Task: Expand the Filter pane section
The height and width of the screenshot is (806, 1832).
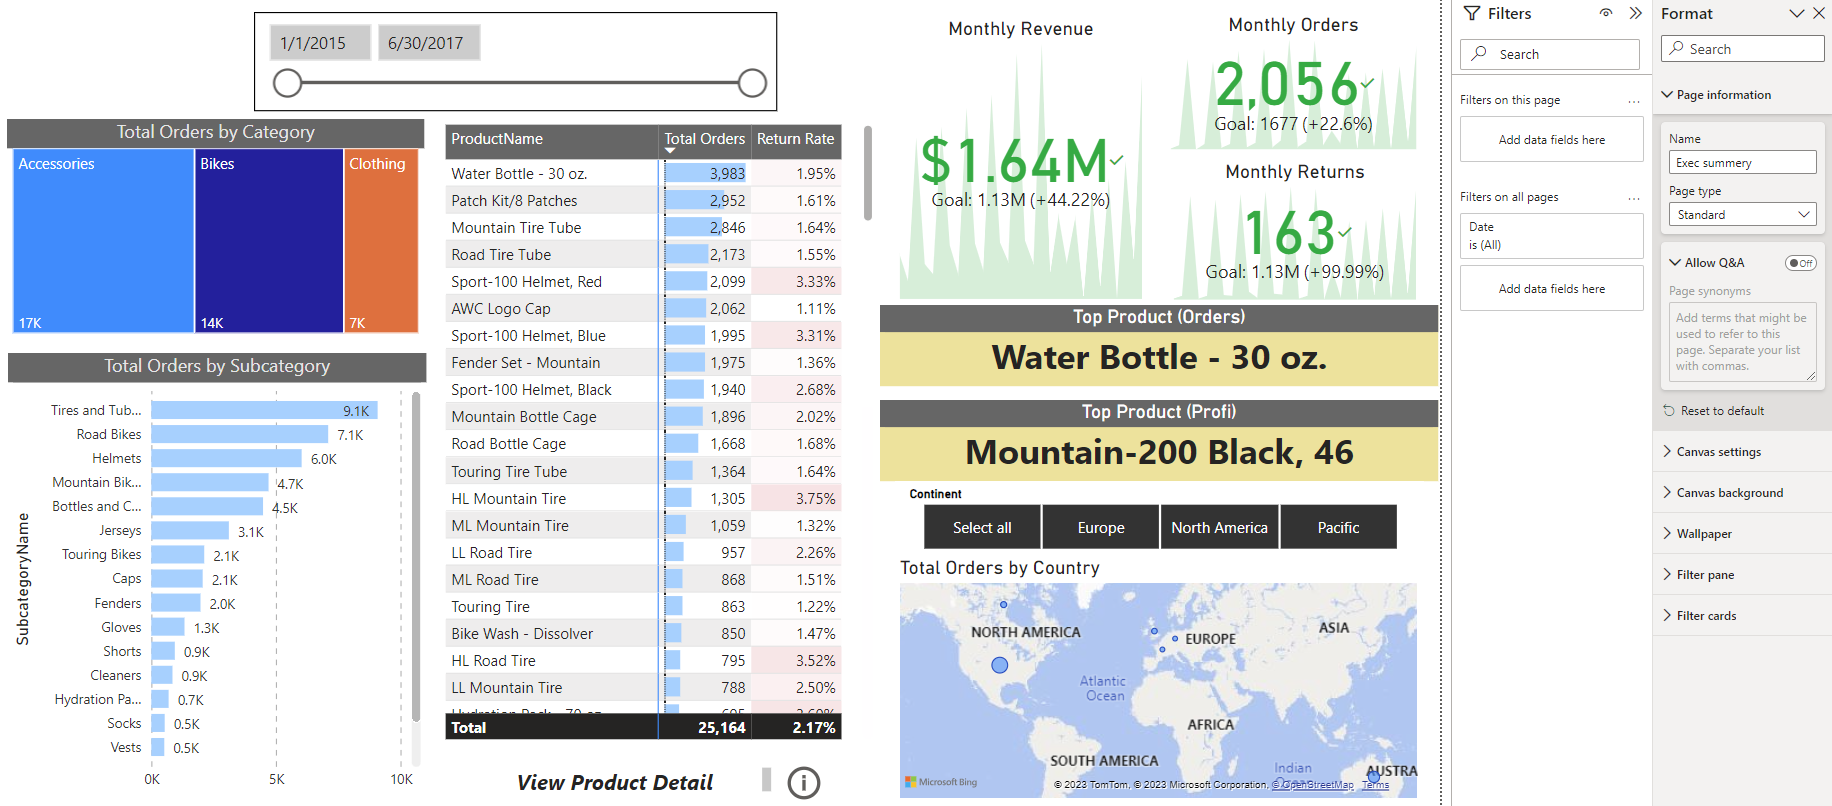Action: click(x=1667, y=575)
